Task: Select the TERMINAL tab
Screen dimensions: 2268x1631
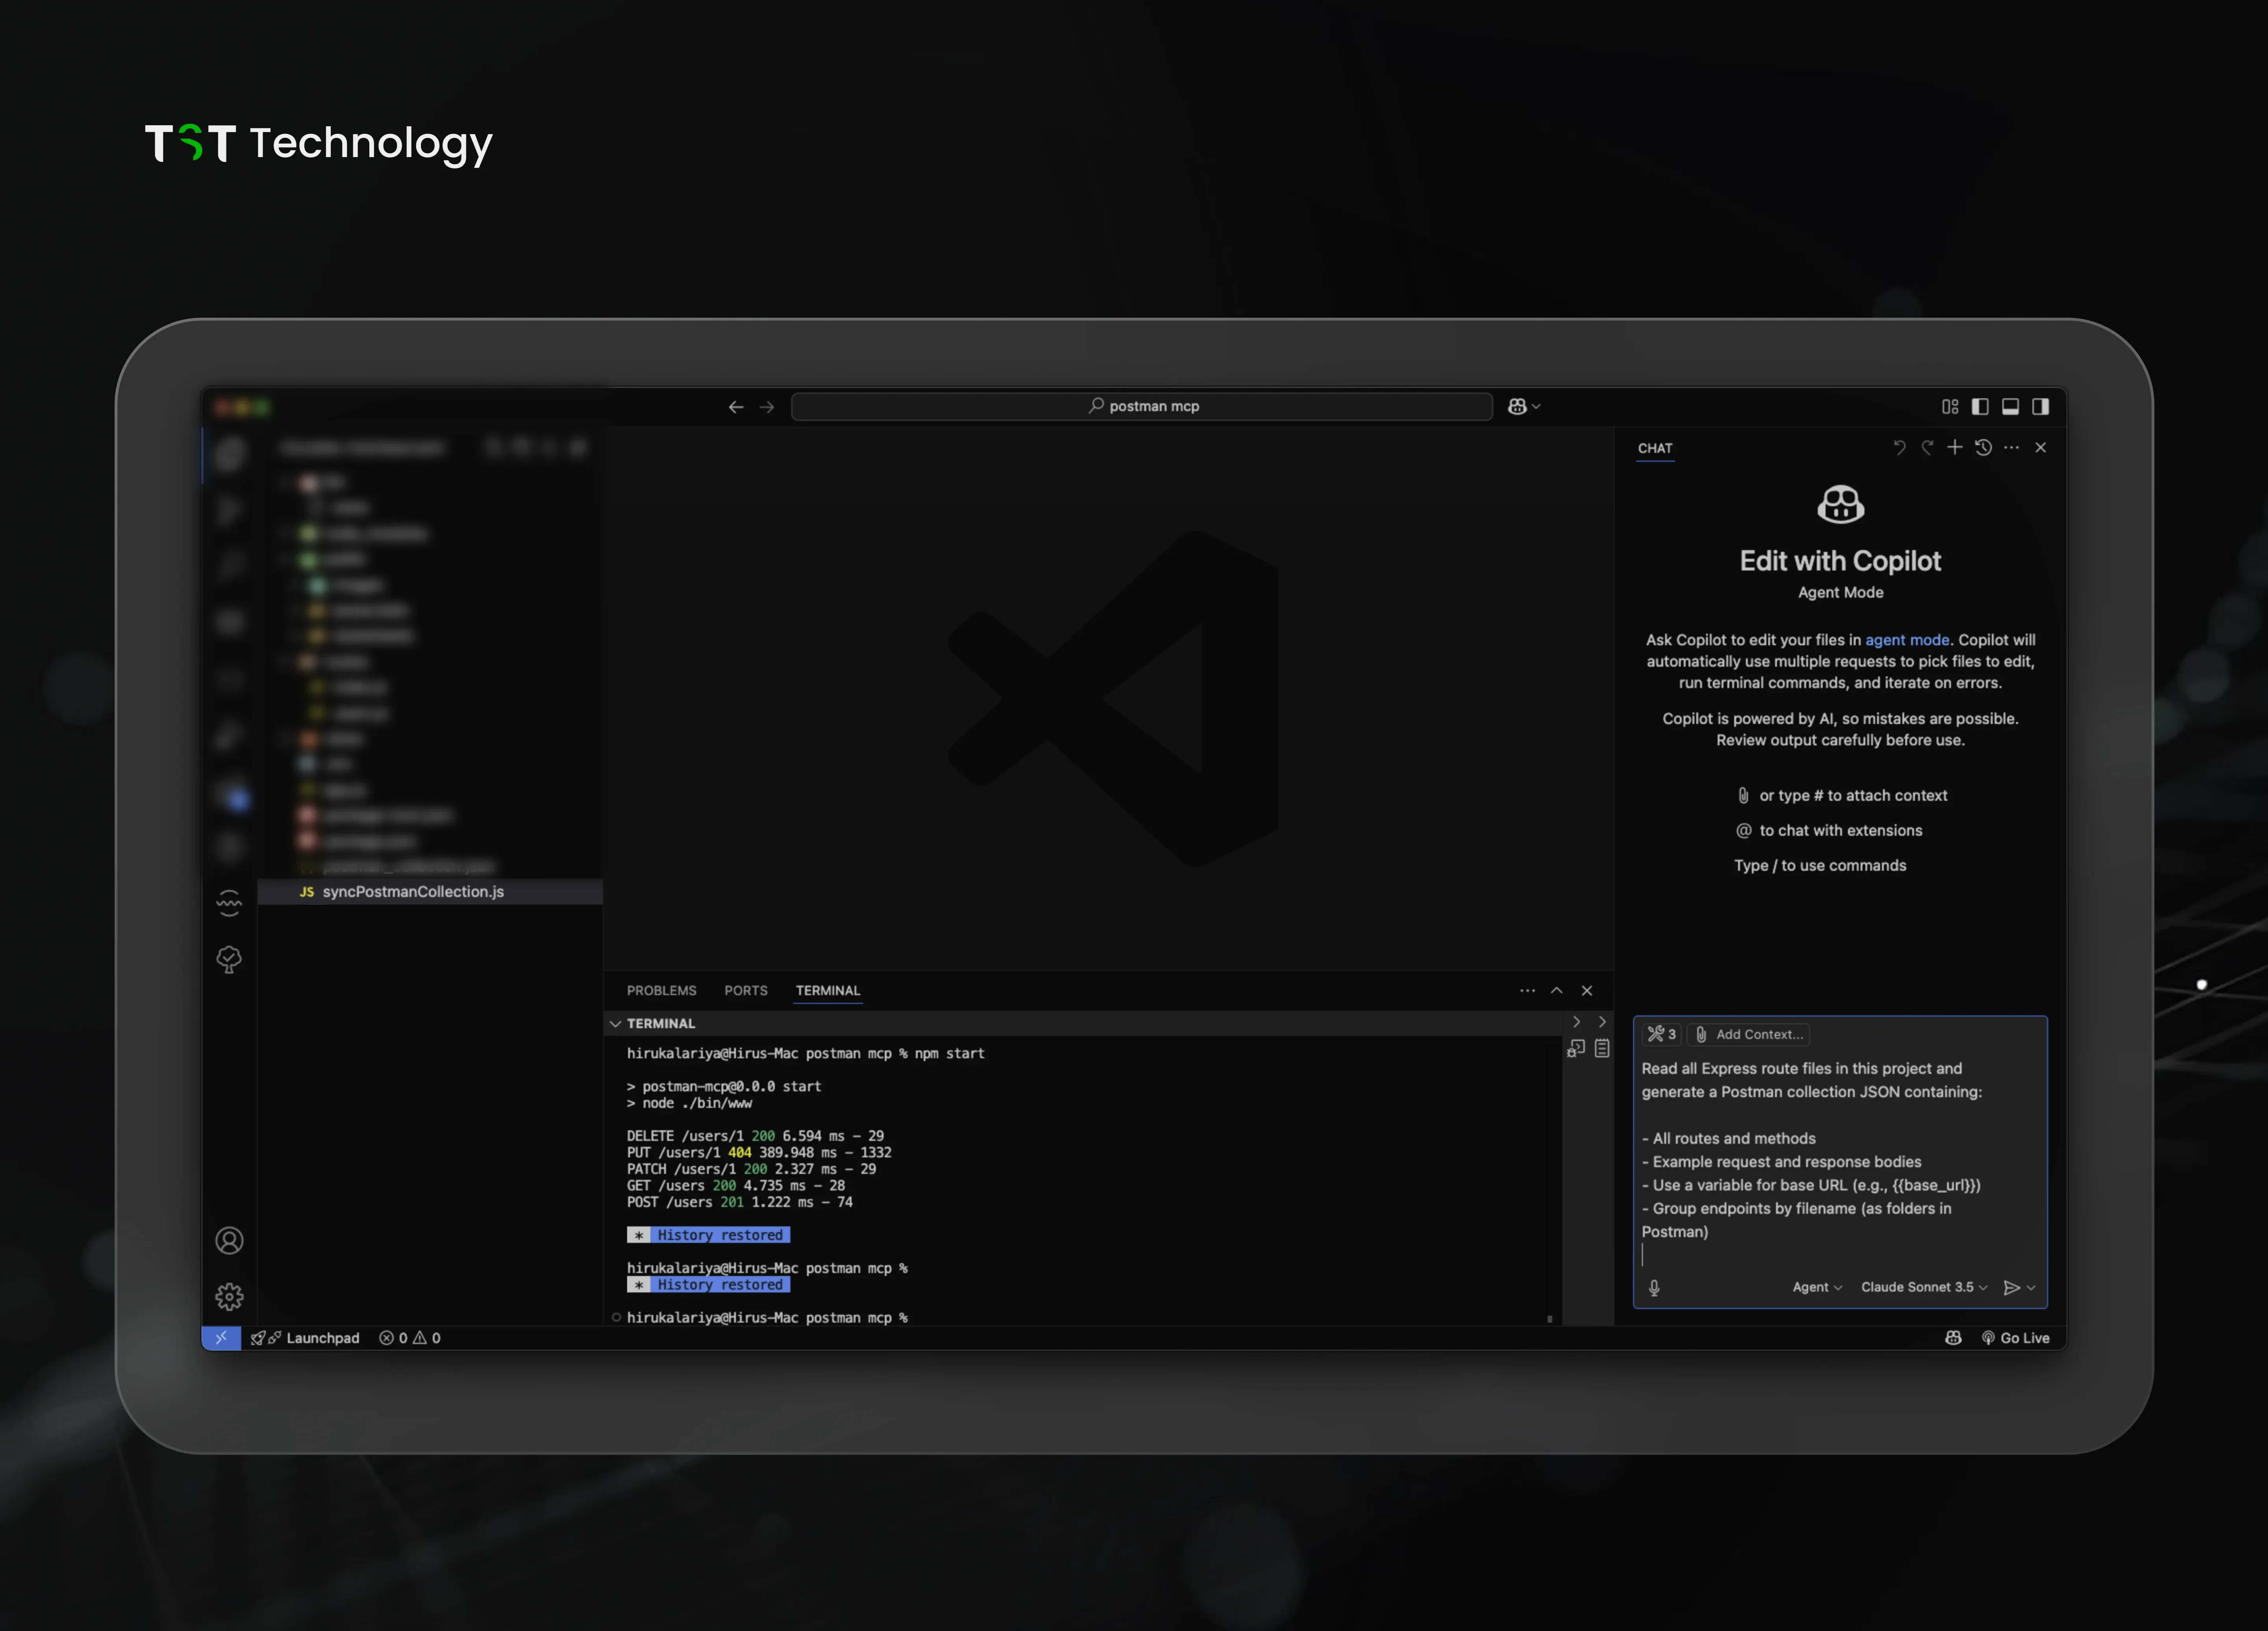Action: pyautogui.click(x=828, y=990)
